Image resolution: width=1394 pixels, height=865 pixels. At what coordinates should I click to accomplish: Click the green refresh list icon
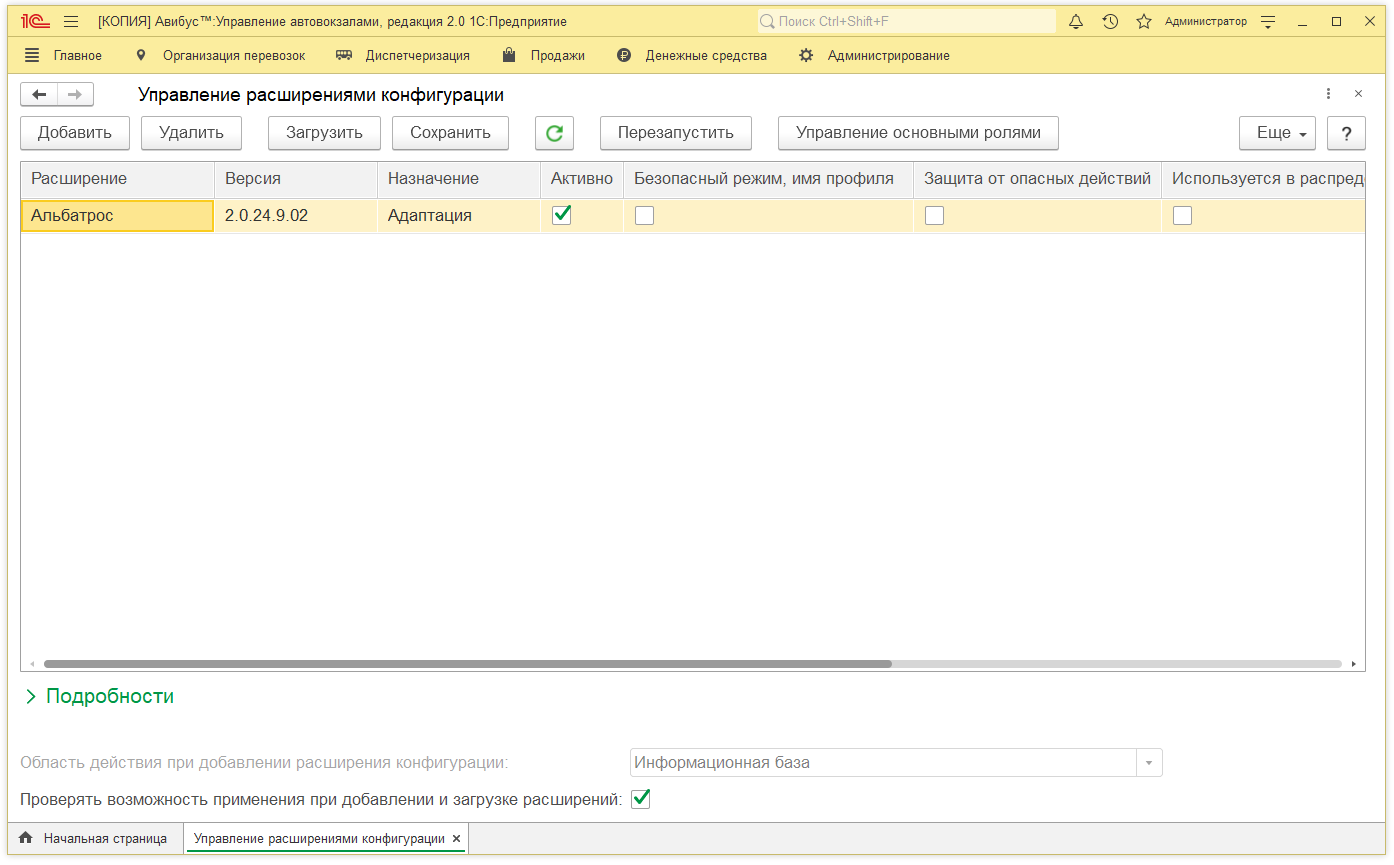coord(554,132)
